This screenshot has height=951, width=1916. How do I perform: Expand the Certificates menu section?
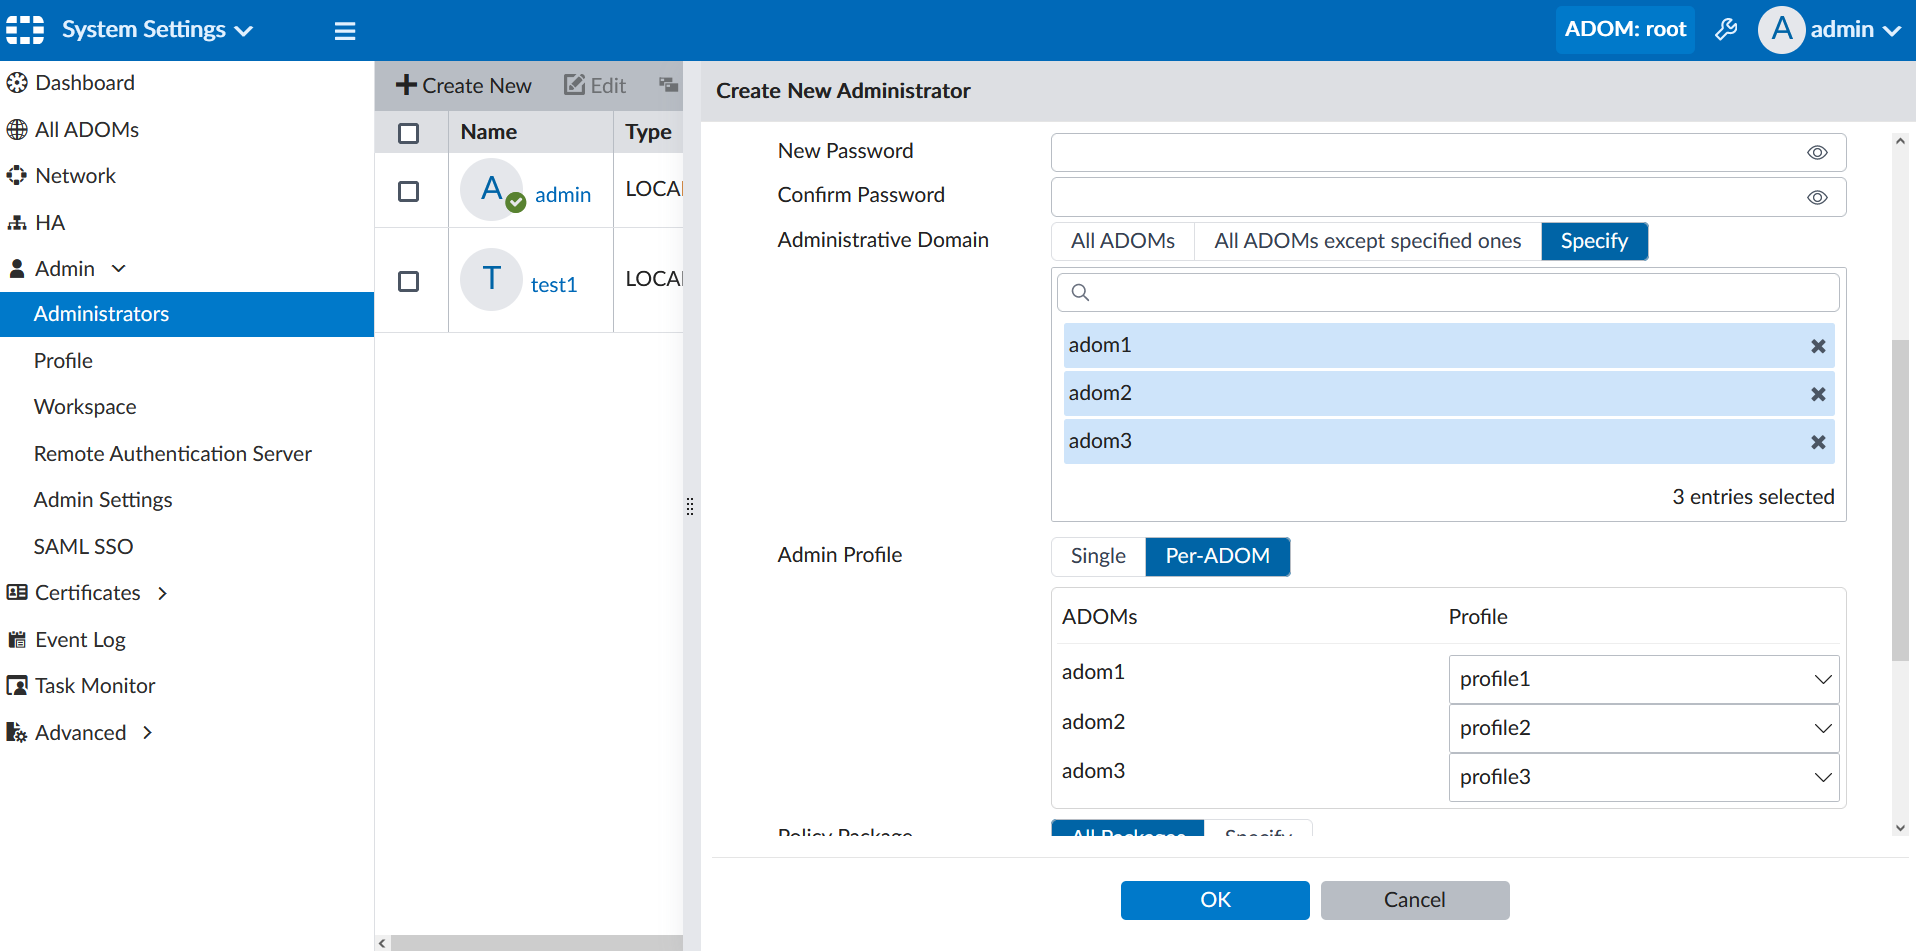point(162,593)
